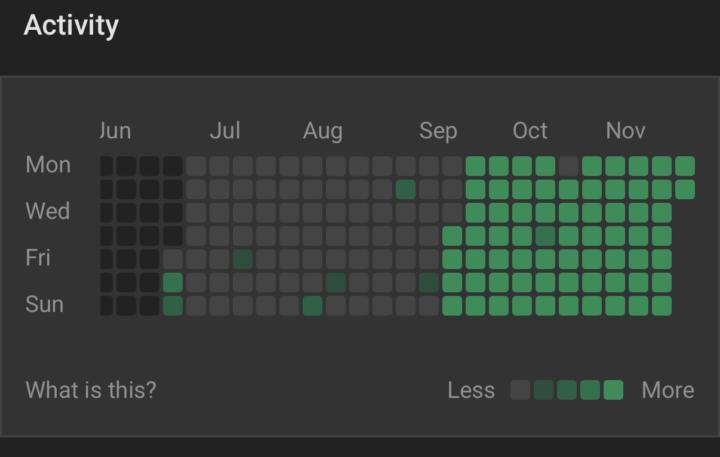Click the fourth legend swatch from the left
720x457 pixels.
[x=590, y=390]
